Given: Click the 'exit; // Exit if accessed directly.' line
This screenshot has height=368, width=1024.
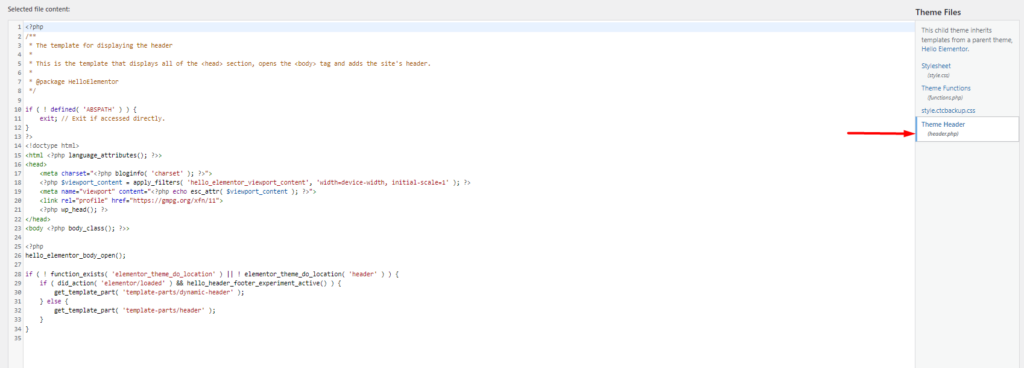Looking at the screenshot, I should pyautogui.click(x=103, y=119).
